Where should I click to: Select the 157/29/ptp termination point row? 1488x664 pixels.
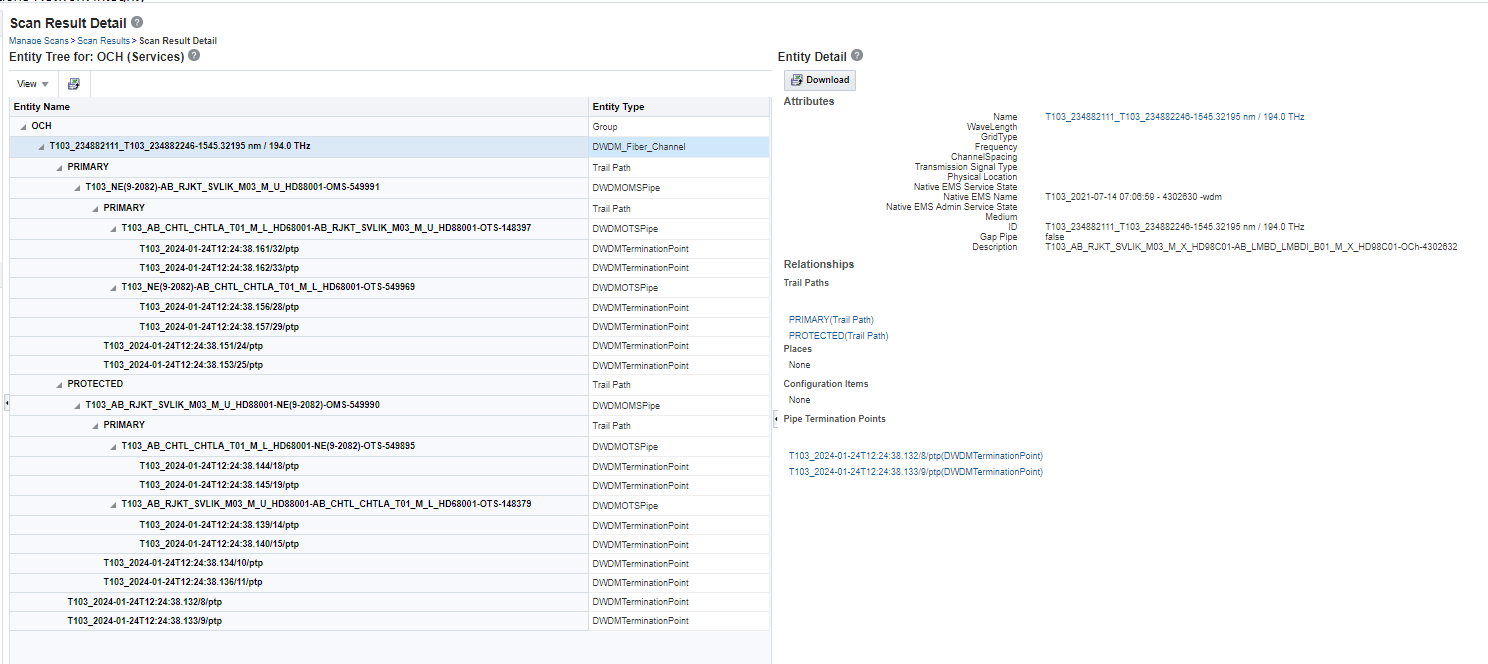pos(389,327)
